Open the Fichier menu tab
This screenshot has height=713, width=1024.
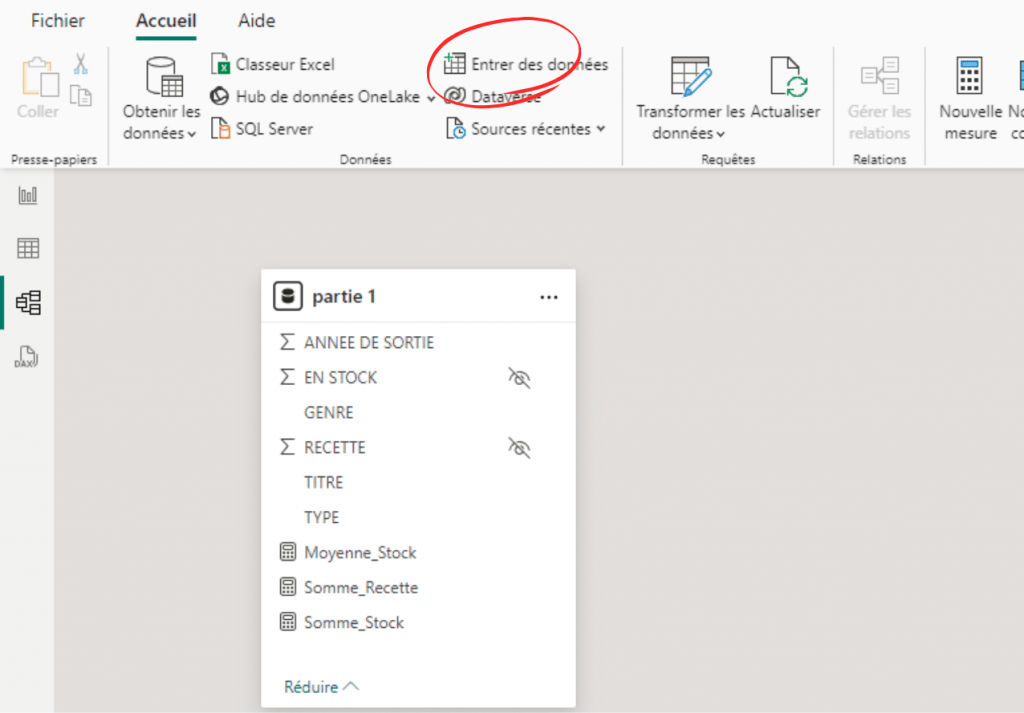pos(58,21)
